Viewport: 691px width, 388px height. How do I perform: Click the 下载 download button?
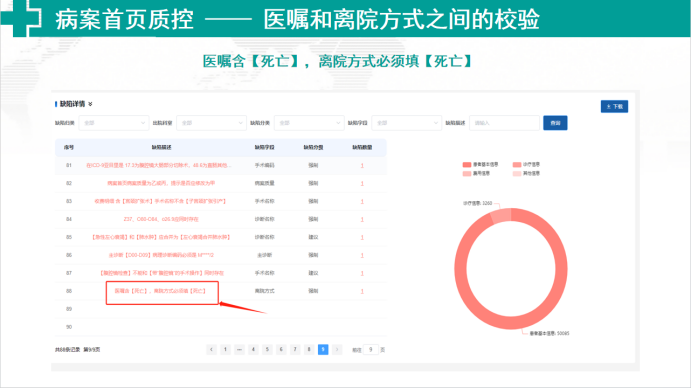pyautogui.click(x=614, y=106)
